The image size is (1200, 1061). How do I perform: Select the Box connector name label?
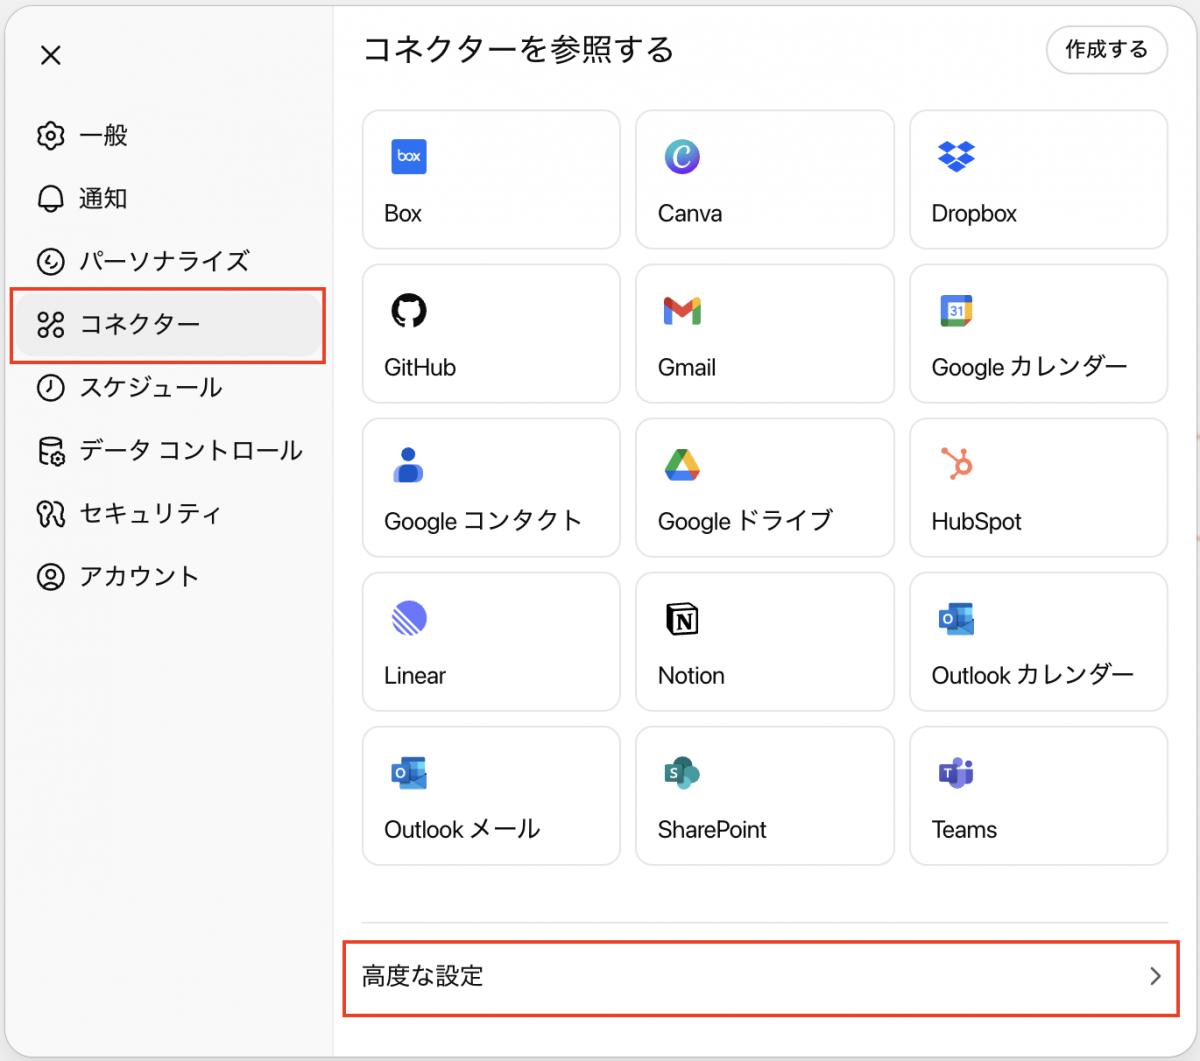coord(403,214)
